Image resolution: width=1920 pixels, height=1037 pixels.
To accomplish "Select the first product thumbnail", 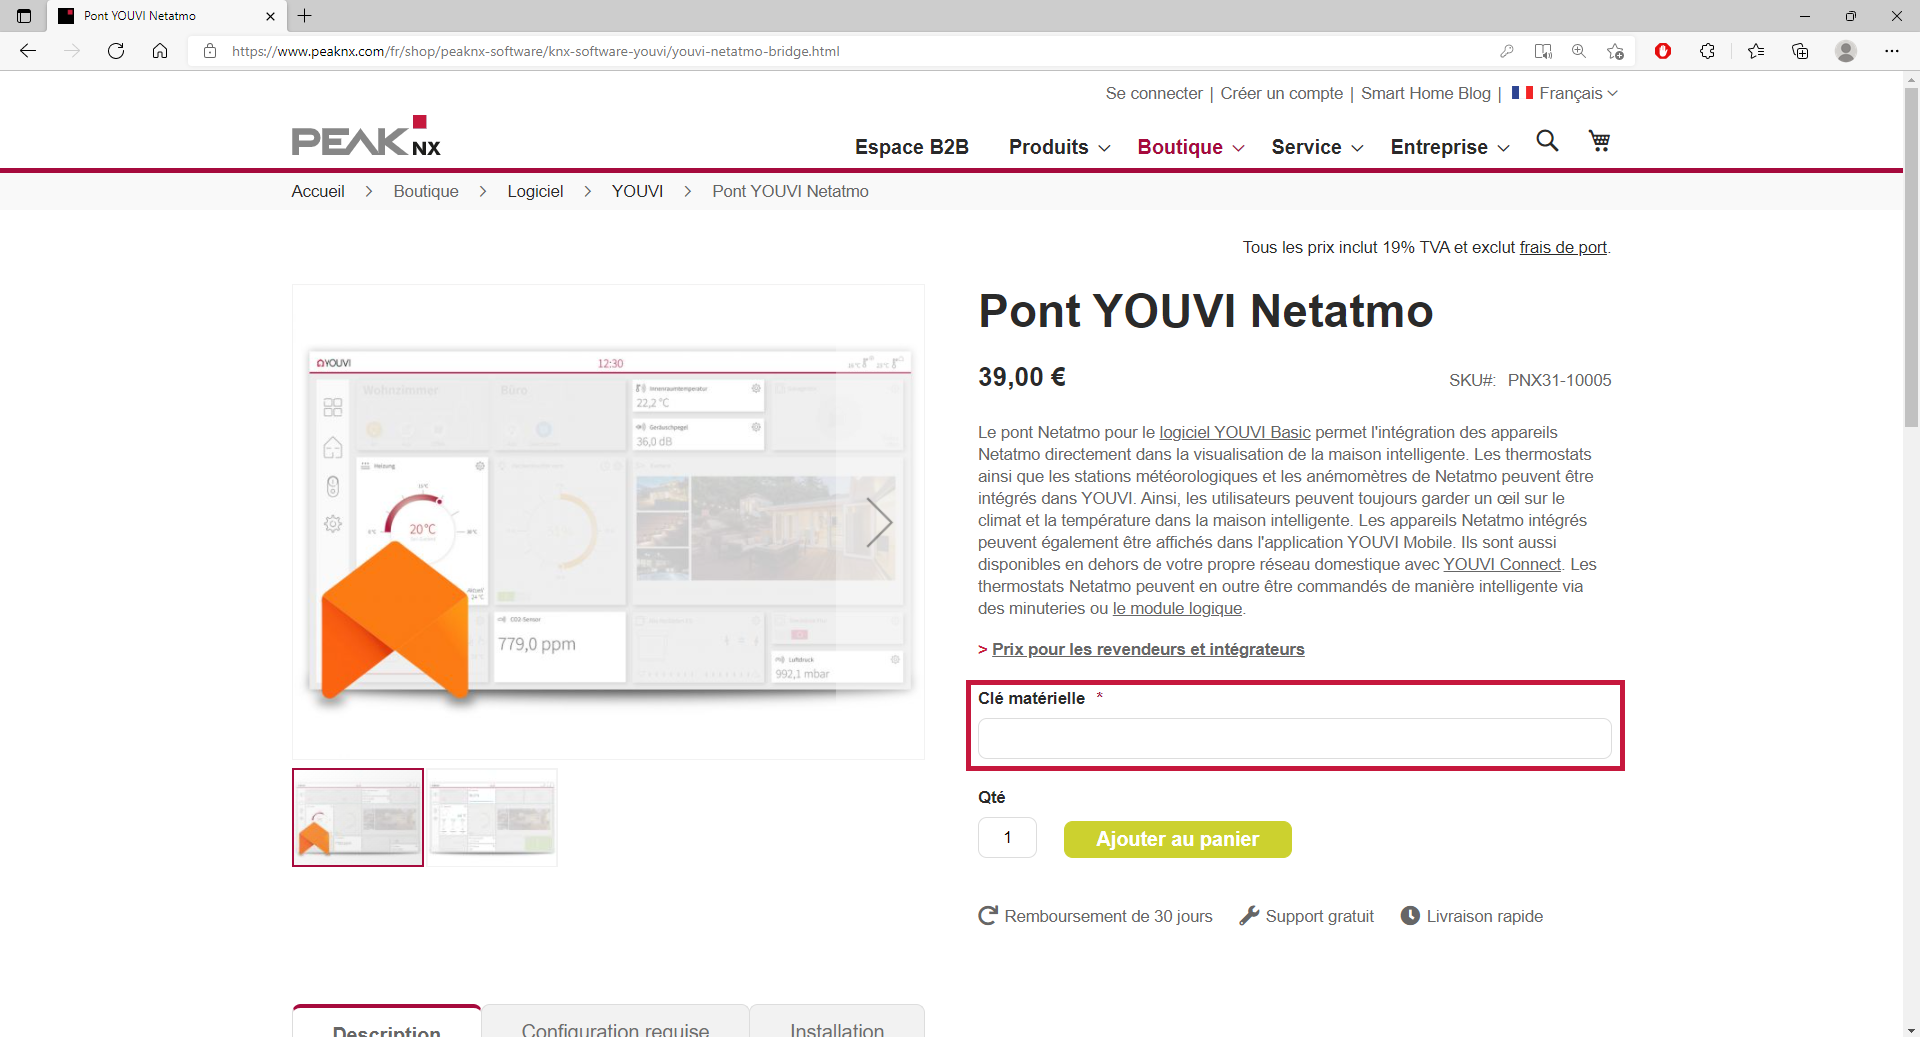I will click(x=358, y=817).
